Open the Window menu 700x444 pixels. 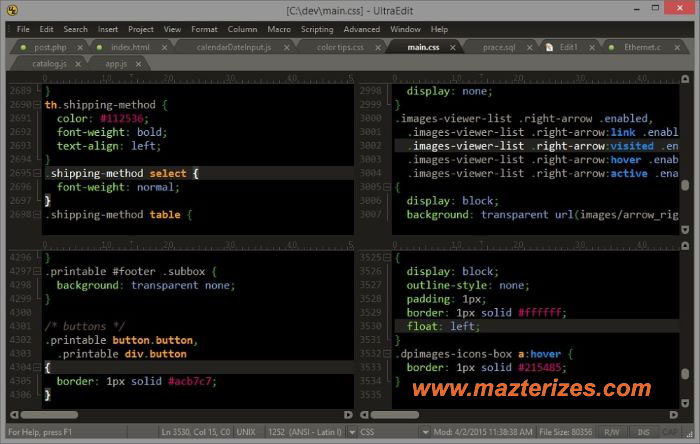405,29
